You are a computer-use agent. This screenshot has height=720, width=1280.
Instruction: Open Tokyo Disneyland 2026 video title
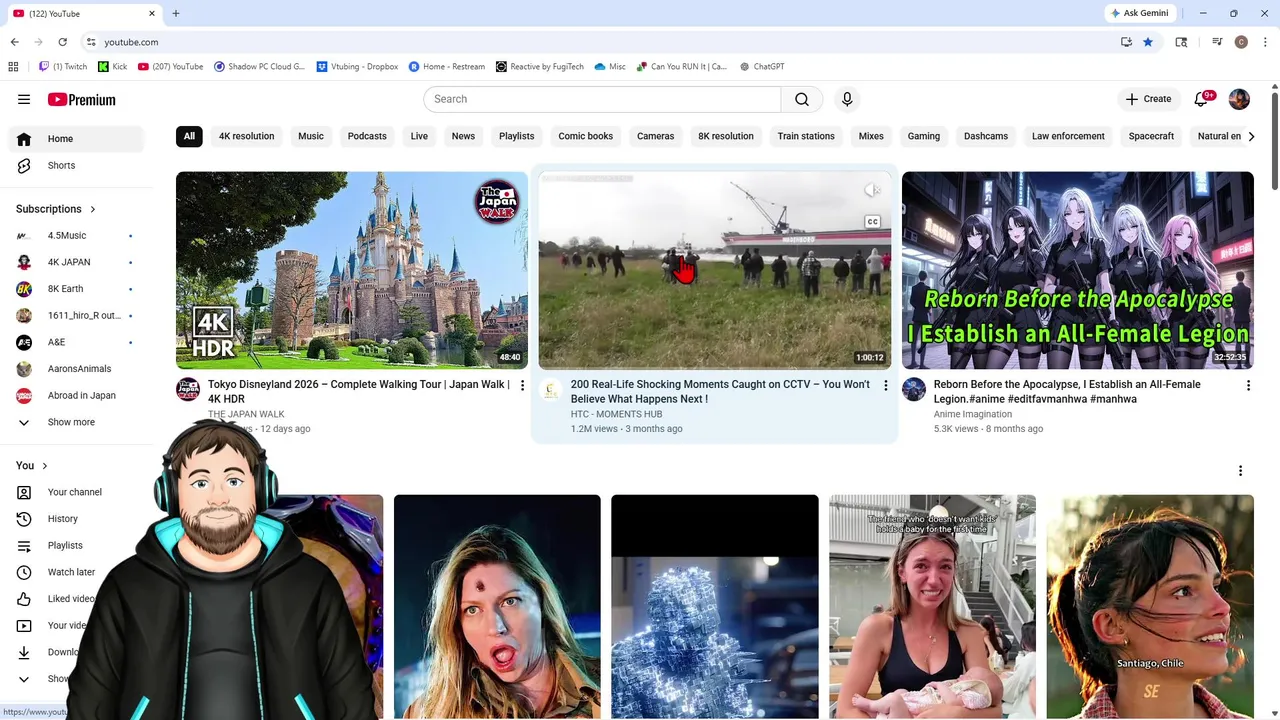(x=358, y=391)
